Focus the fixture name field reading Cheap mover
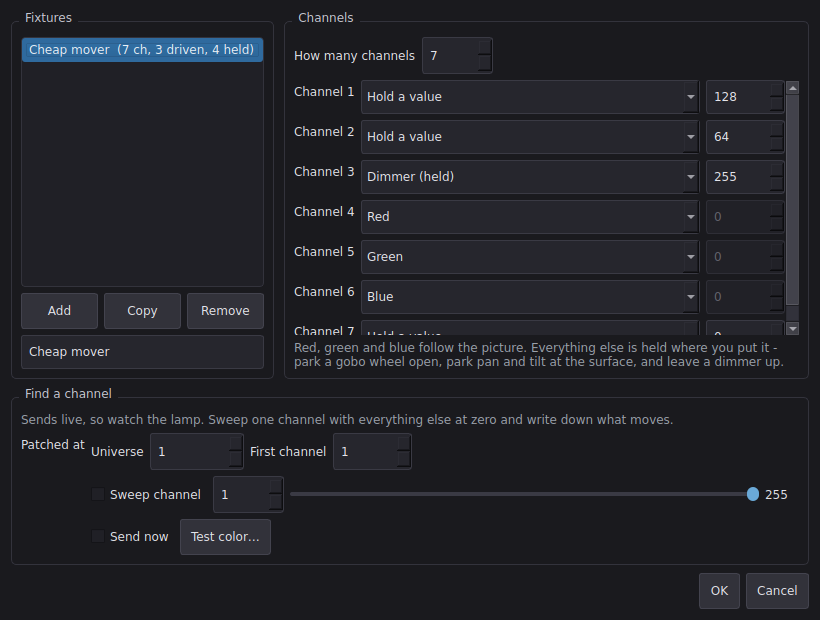 pyautogui.click(x=142, y=352)
